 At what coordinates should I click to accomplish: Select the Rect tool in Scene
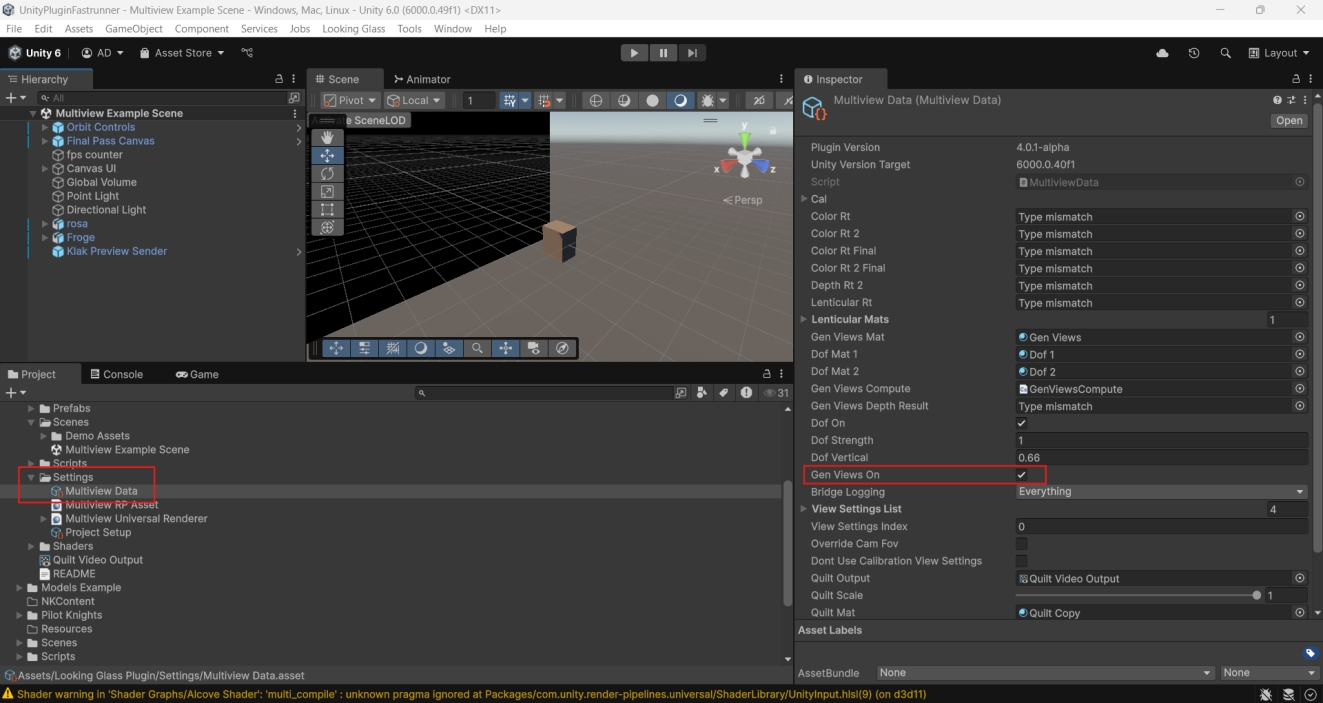click(x=327, y=210)
